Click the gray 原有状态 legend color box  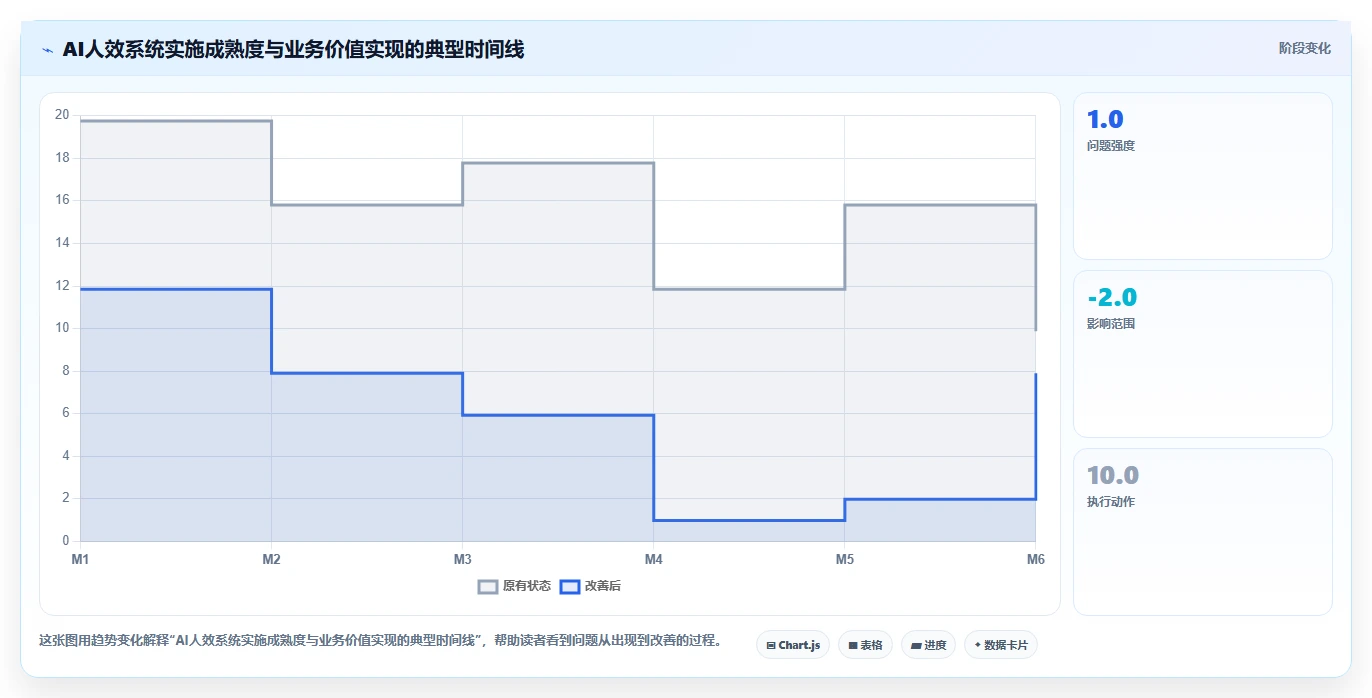[x=488, y=586]
